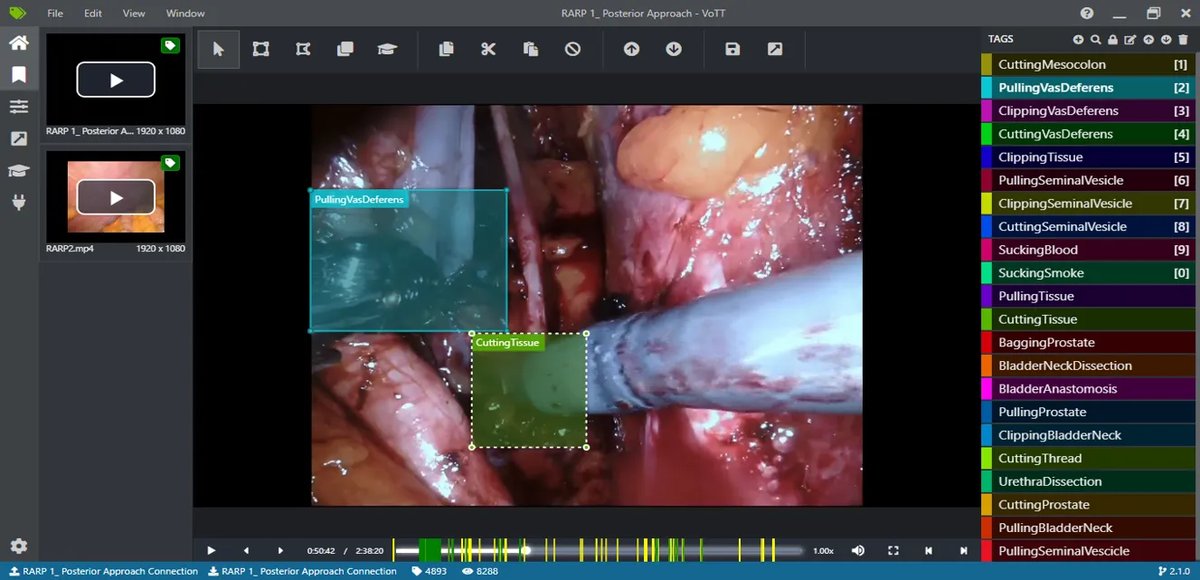The width and height of the screenshot is (1200, 580).
Task: Apply the CuttingVasDeferens tag
Action: [x=1087, y=134]
